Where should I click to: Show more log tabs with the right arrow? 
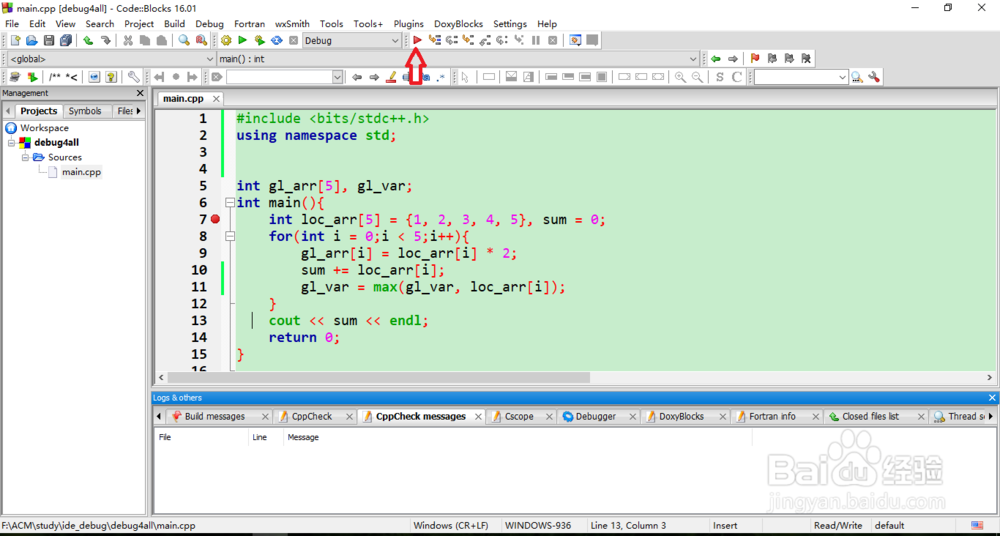pos(990,417)
